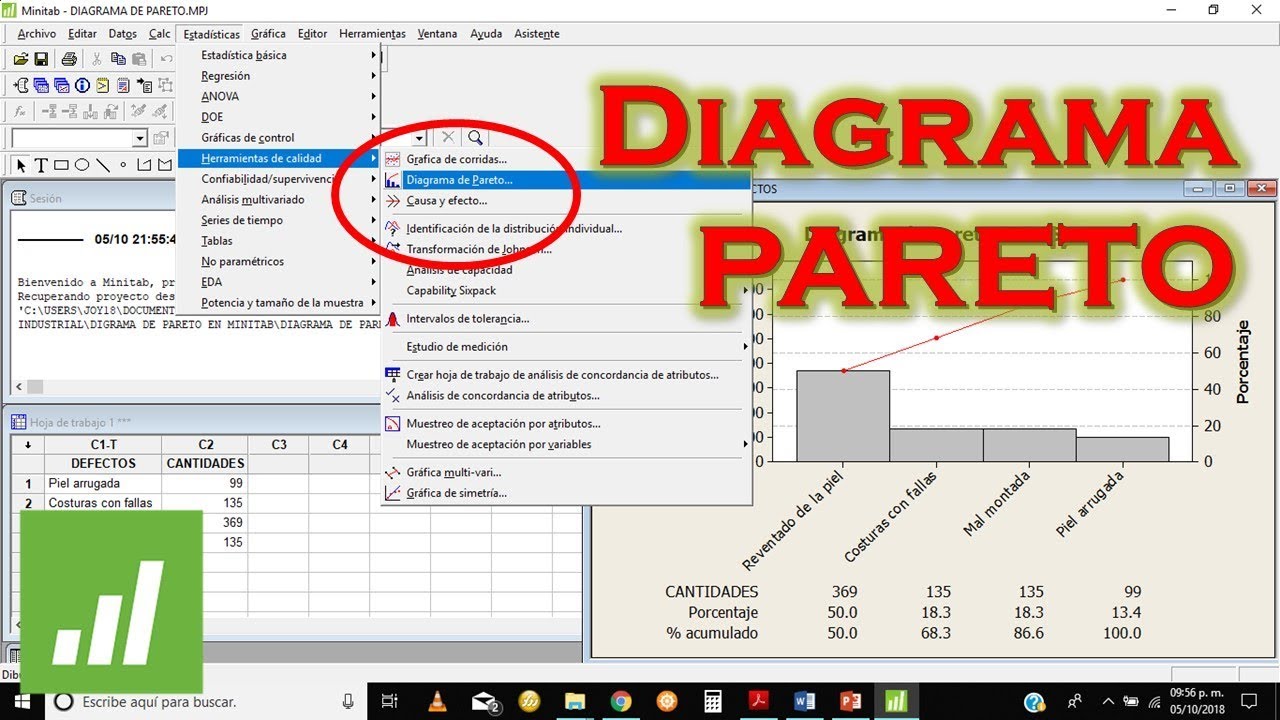Click the fx assign formula icon
This screenshot has width=1280, height=720.
pyautogui.click(x=20, y=111)
